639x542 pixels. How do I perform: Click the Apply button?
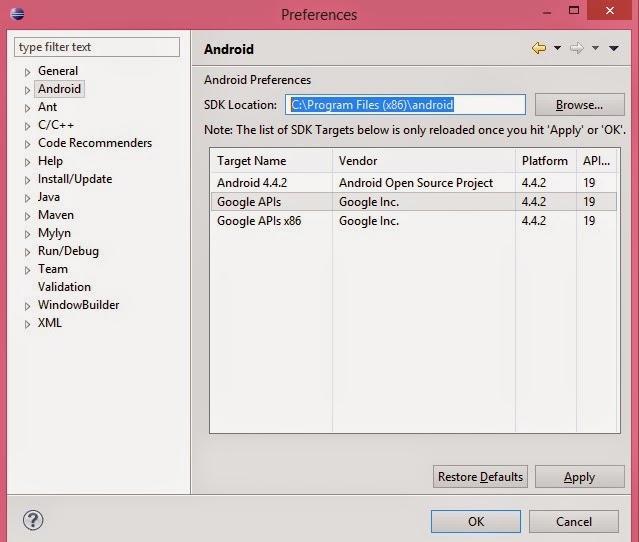(x=580, y=476)
